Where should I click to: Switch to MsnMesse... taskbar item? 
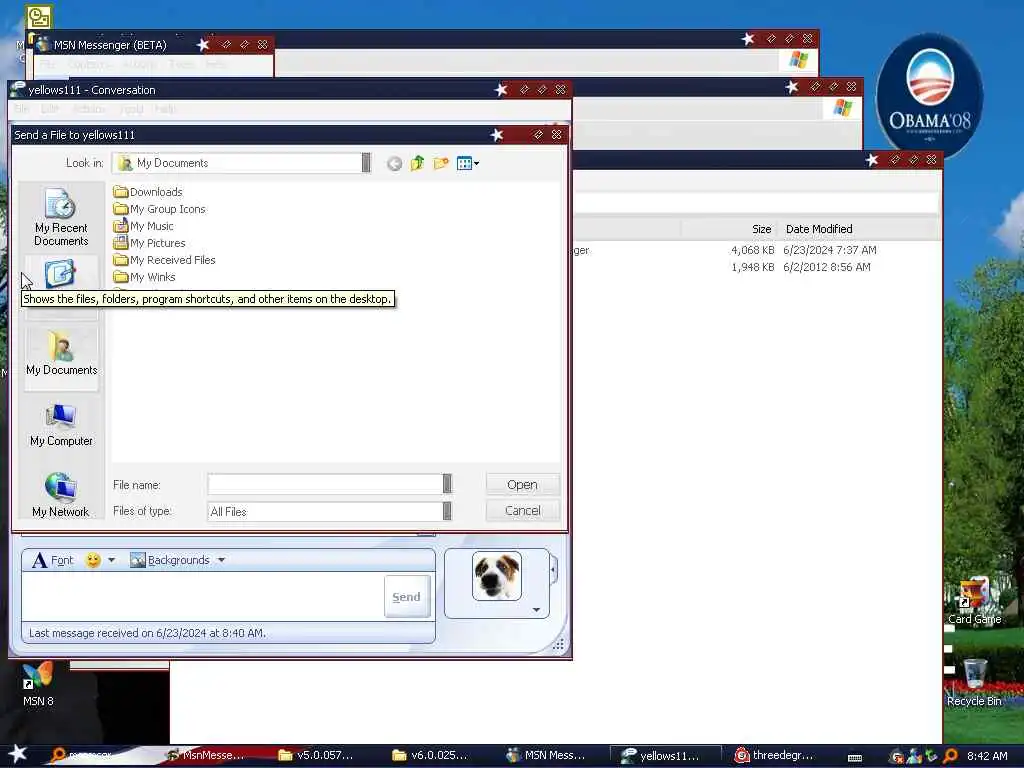[x=206, y=755]
